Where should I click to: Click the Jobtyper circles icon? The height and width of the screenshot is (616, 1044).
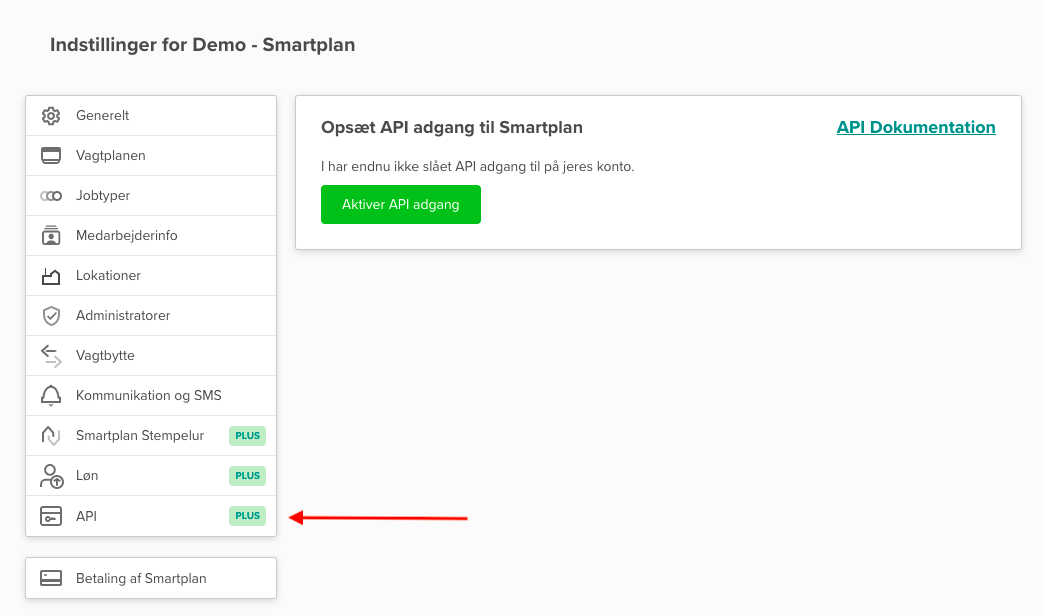(51, 196)
